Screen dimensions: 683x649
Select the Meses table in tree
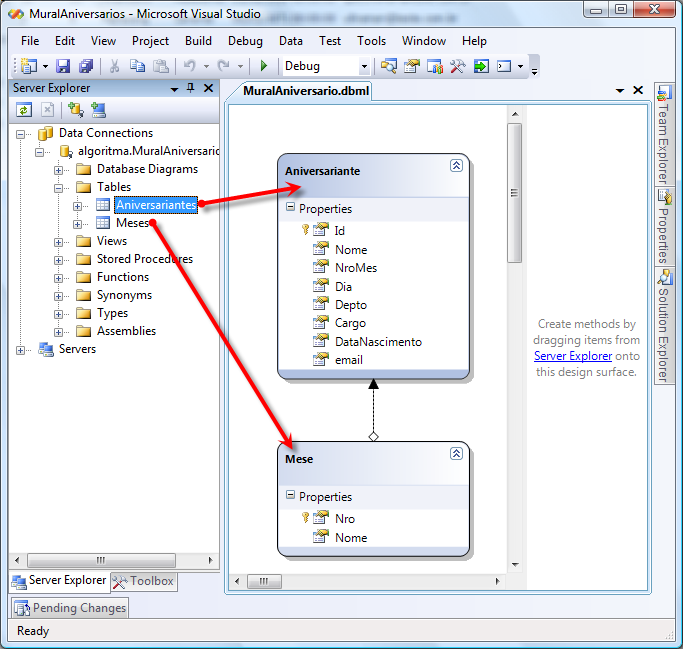point(132,223)
